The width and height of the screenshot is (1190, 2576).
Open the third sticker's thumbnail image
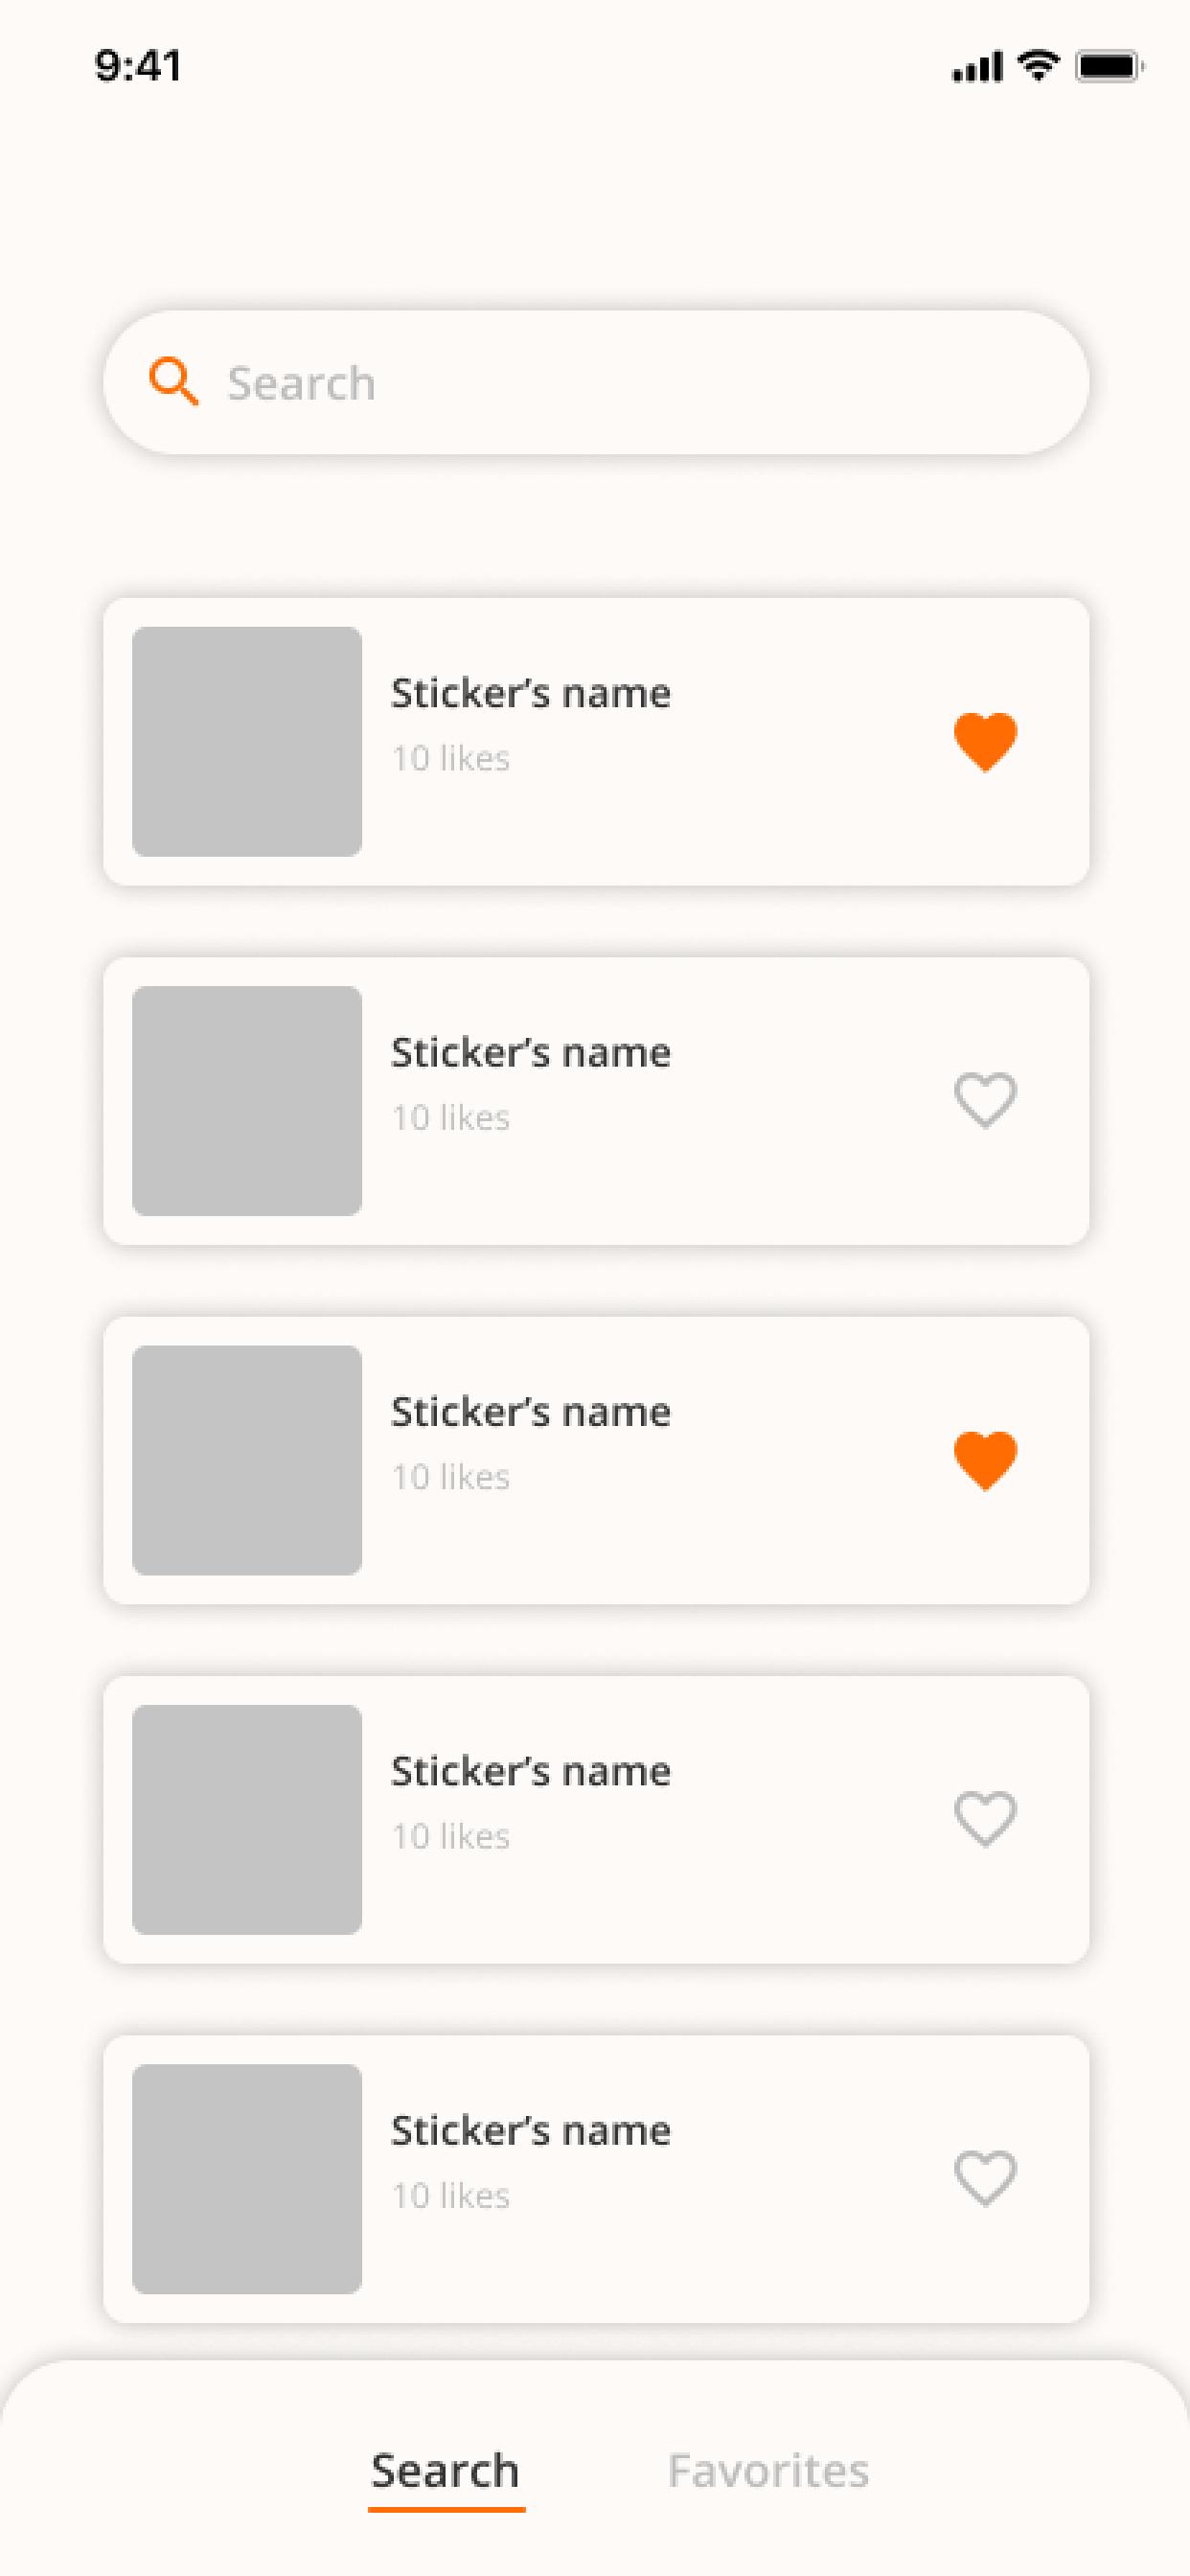247,1461
